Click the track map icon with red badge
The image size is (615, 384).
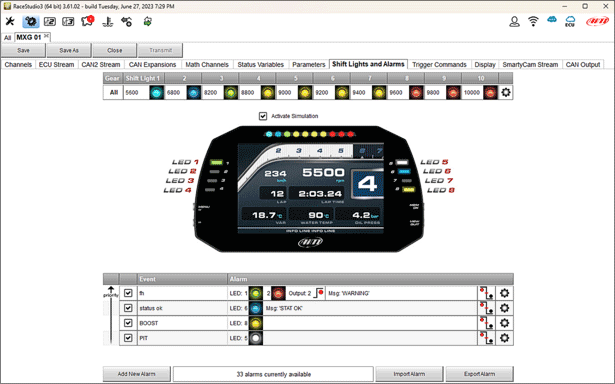point(87,21)
